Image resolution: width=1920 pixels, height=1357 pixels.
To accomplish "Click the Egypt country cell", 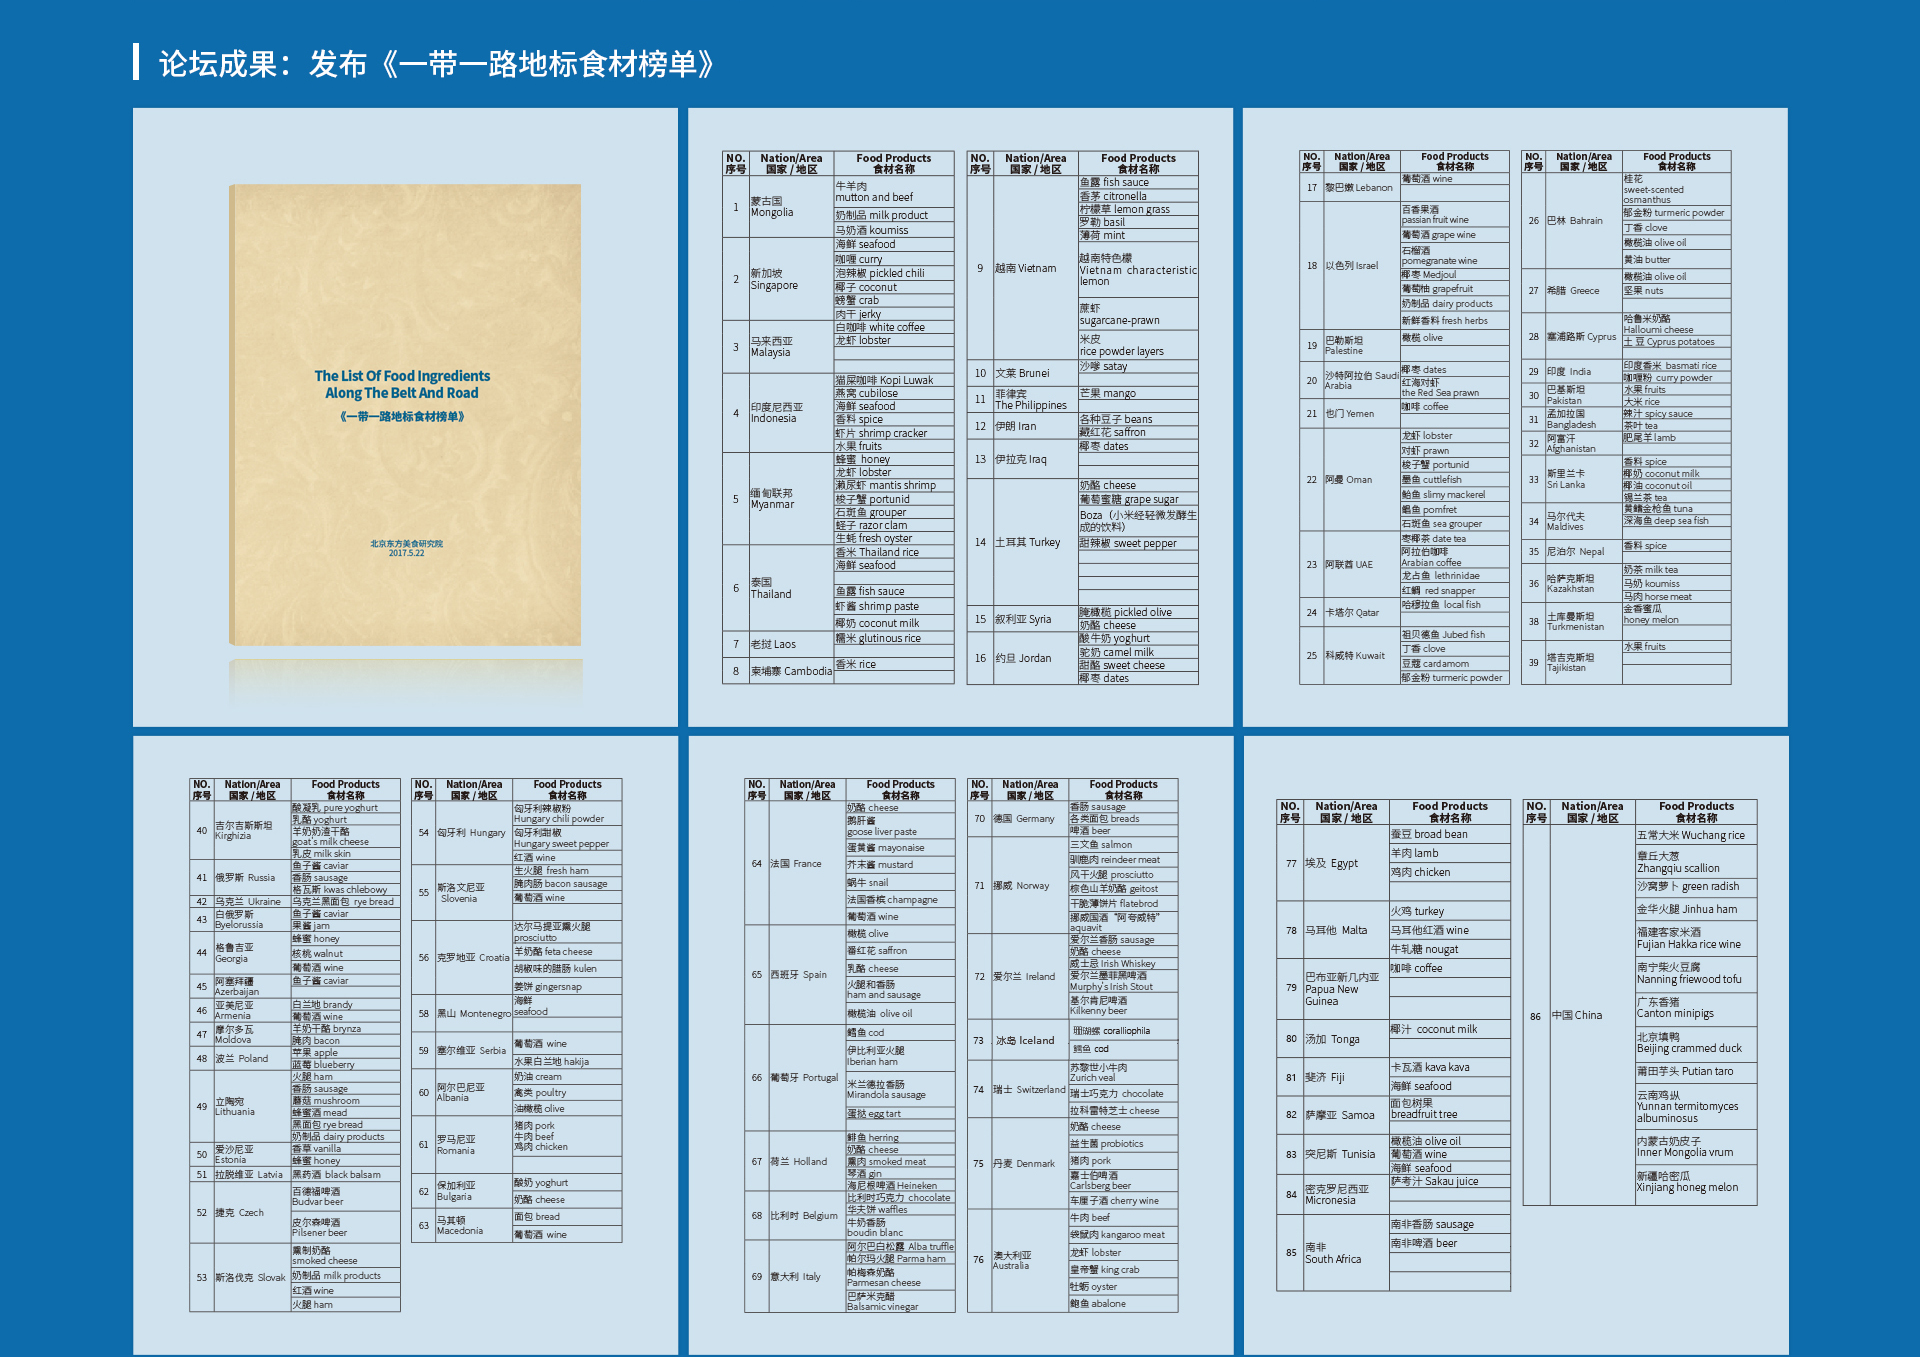I will [x=1331, y=864].
